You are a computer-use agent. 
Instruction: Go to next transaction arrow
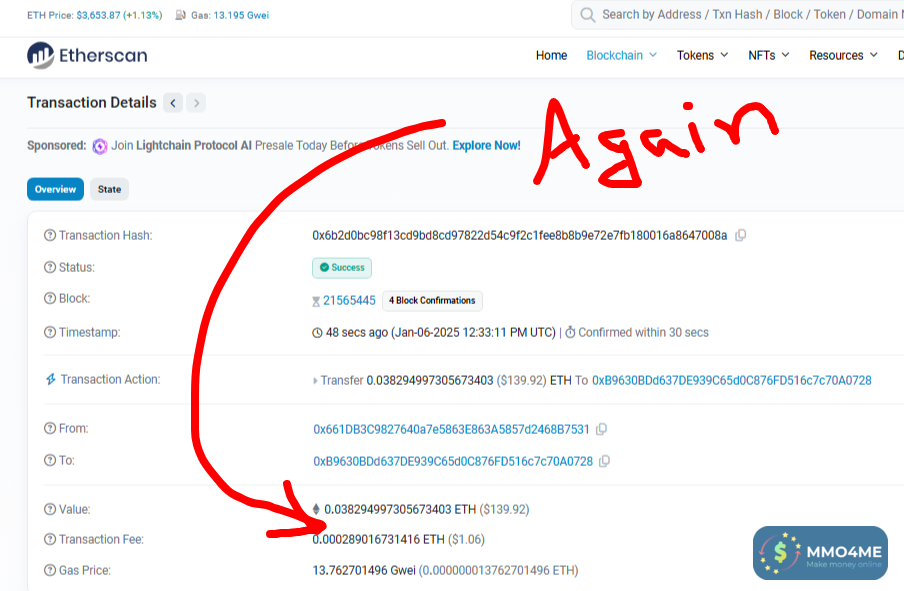(196, 103)
